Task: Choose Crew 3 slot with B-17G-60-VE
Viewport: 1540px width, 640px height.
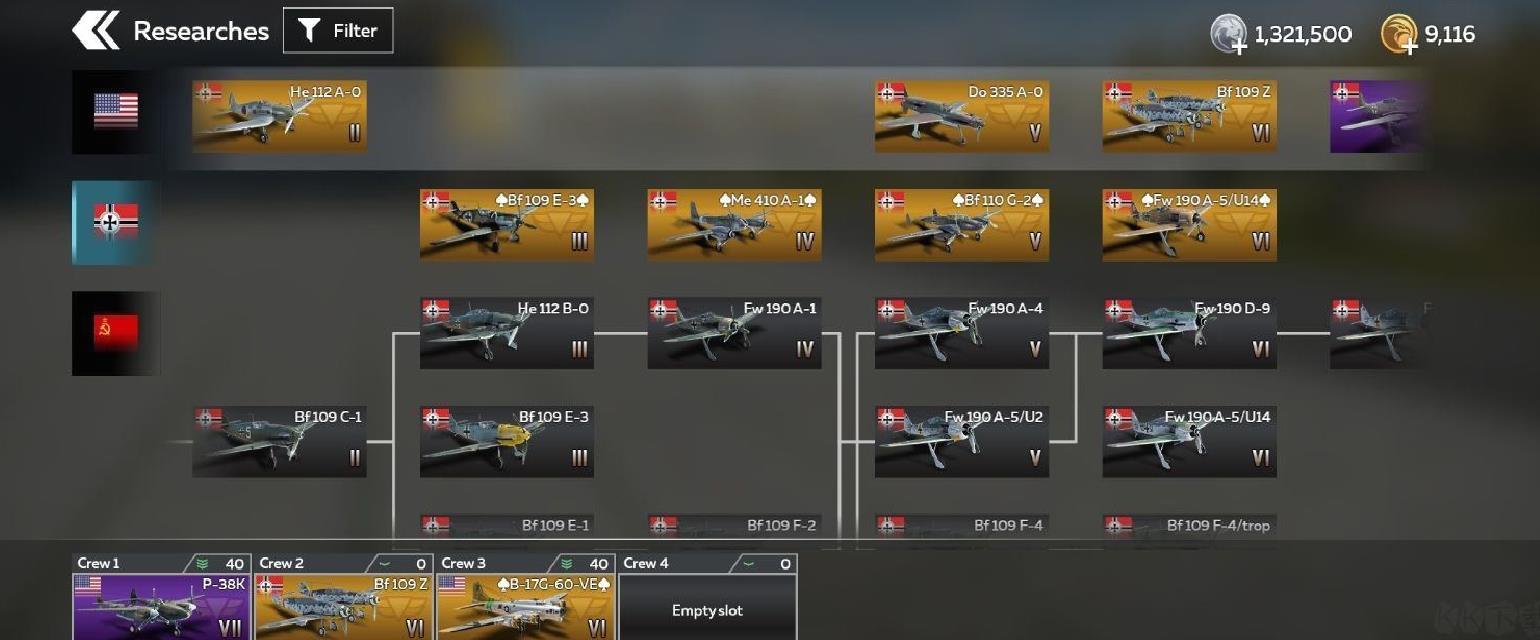Action: coord(525,598)
